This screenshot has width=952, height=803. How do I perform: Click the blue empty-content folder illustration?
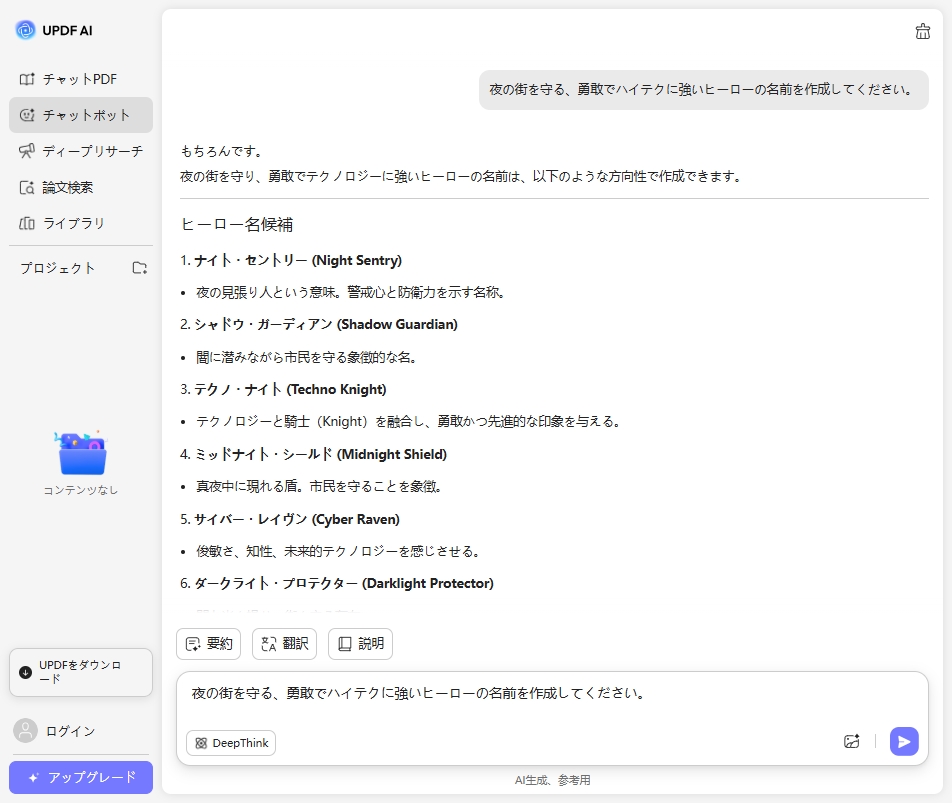tap(81, 453)
